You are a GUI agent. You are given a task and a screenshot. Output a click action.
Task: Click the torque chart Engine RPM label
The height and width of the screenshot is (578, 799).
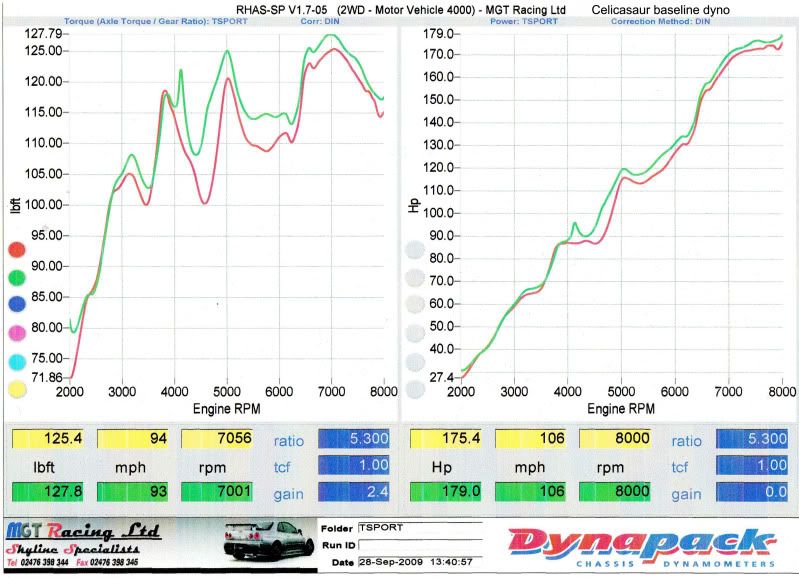pyautogui.click(x=226, y=409)
